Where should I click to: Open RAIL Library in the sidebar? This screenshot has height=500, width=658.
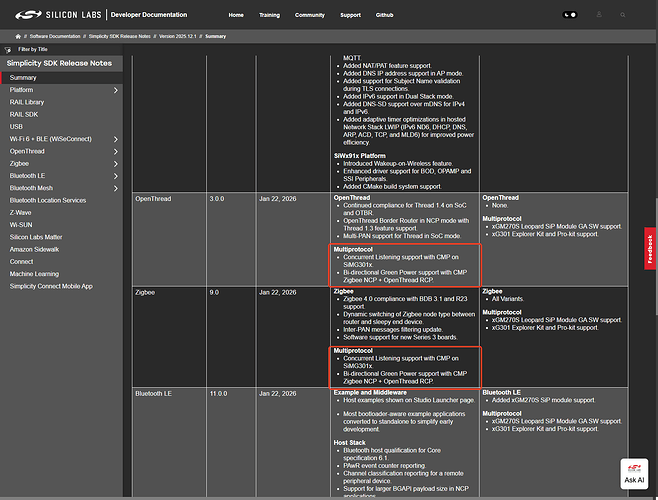coord(27,102)
